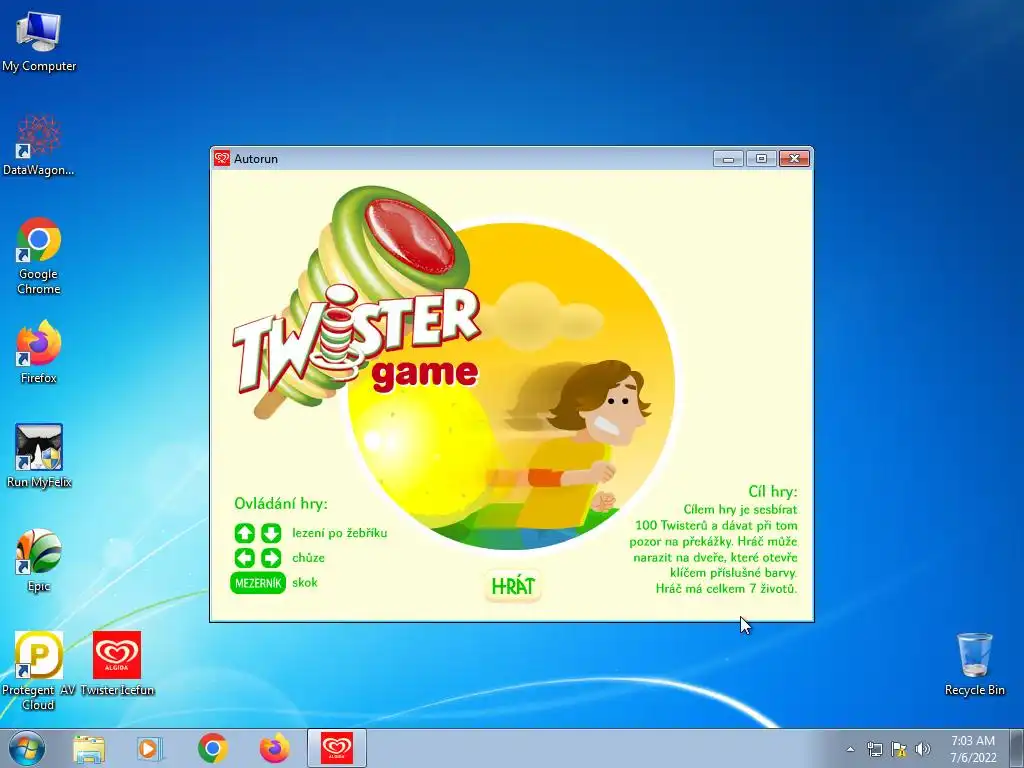Click the green MEZERNÍK spacebar key

(x=258, y=583)
